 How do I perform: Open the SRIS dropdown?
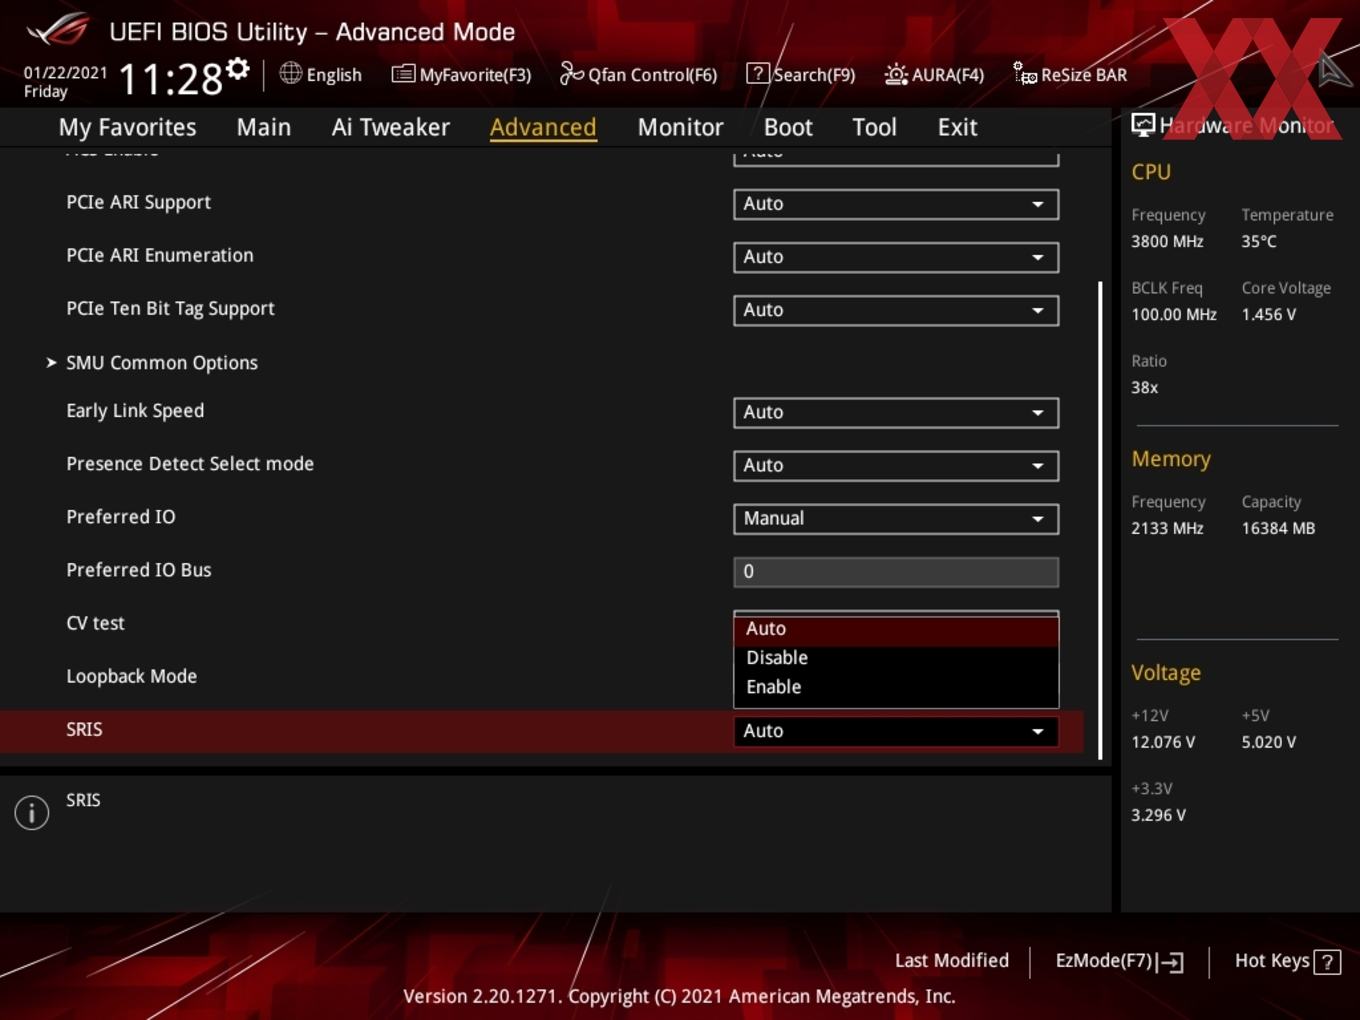pyautogui.click(x=896, y=731)
